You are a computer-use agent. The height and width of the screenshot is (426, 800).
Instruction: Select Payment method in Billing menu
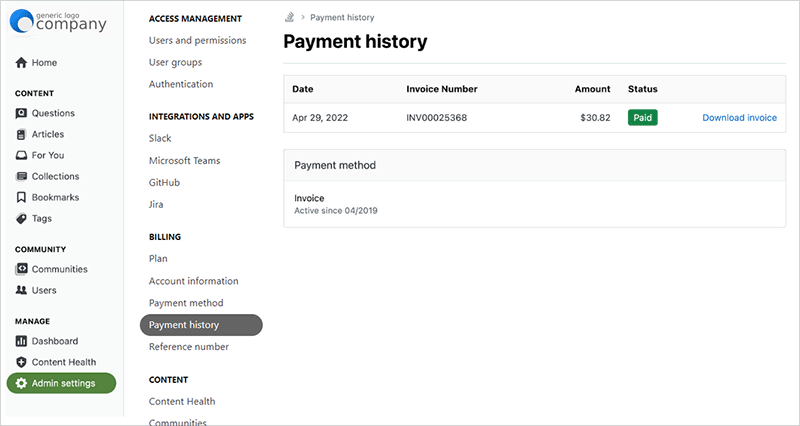click(x=186, y=303)
